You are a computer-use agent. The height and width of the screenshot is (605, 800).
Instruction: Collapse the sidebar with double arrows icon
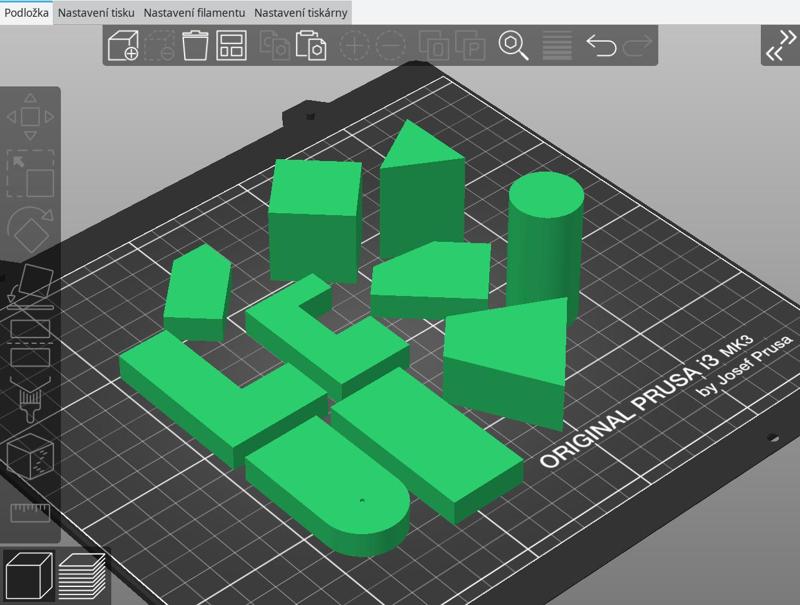781,45
